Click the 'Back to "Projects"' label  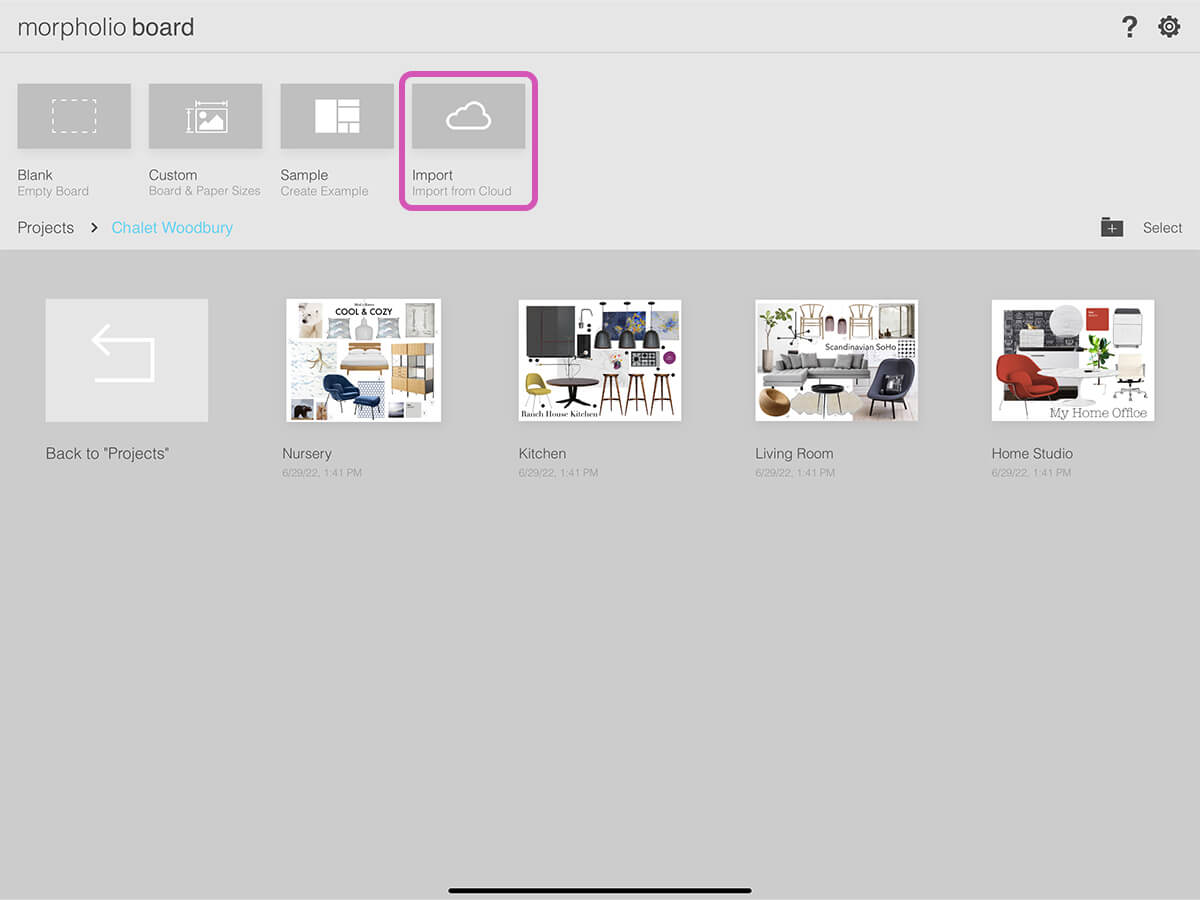pyautogui.click(x=107, y=453)
